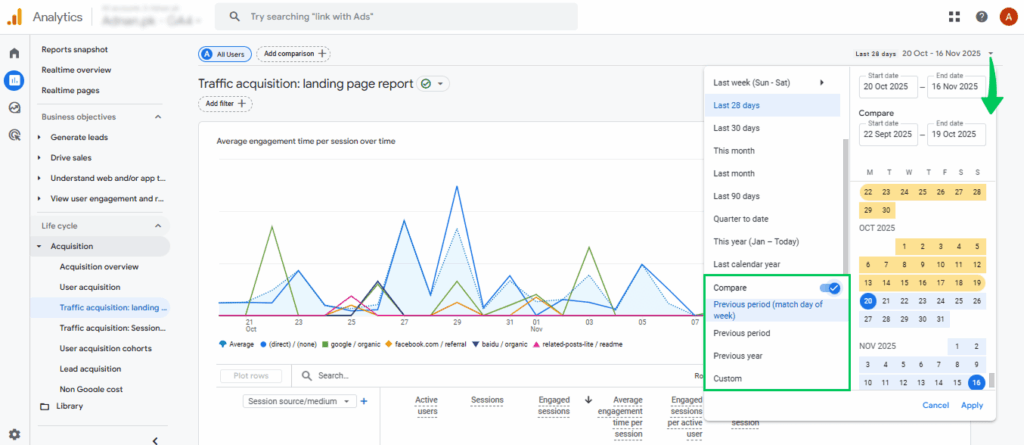Open the Reports icon in left rail
This screenshot has height=445, width=1024.
click(14, 81)
